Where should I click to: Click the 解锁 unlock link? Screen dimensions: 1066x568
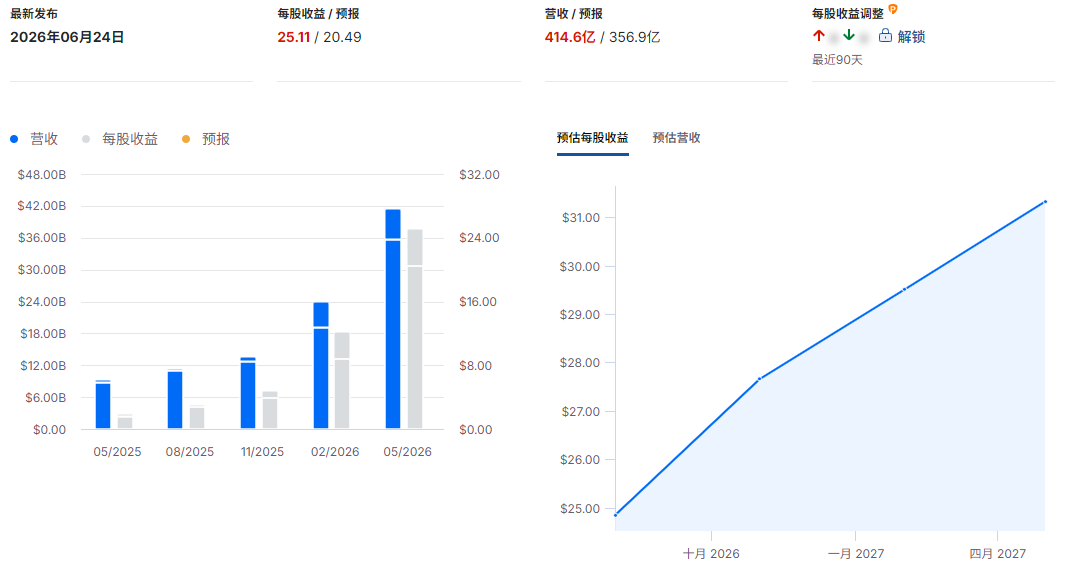pos(911,37)
